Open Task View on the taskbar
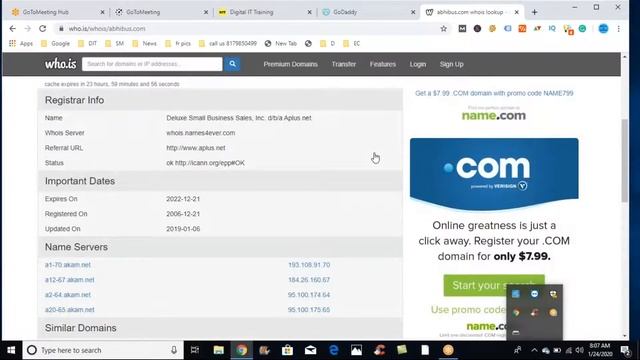The image size is (640, 360). 195,350
